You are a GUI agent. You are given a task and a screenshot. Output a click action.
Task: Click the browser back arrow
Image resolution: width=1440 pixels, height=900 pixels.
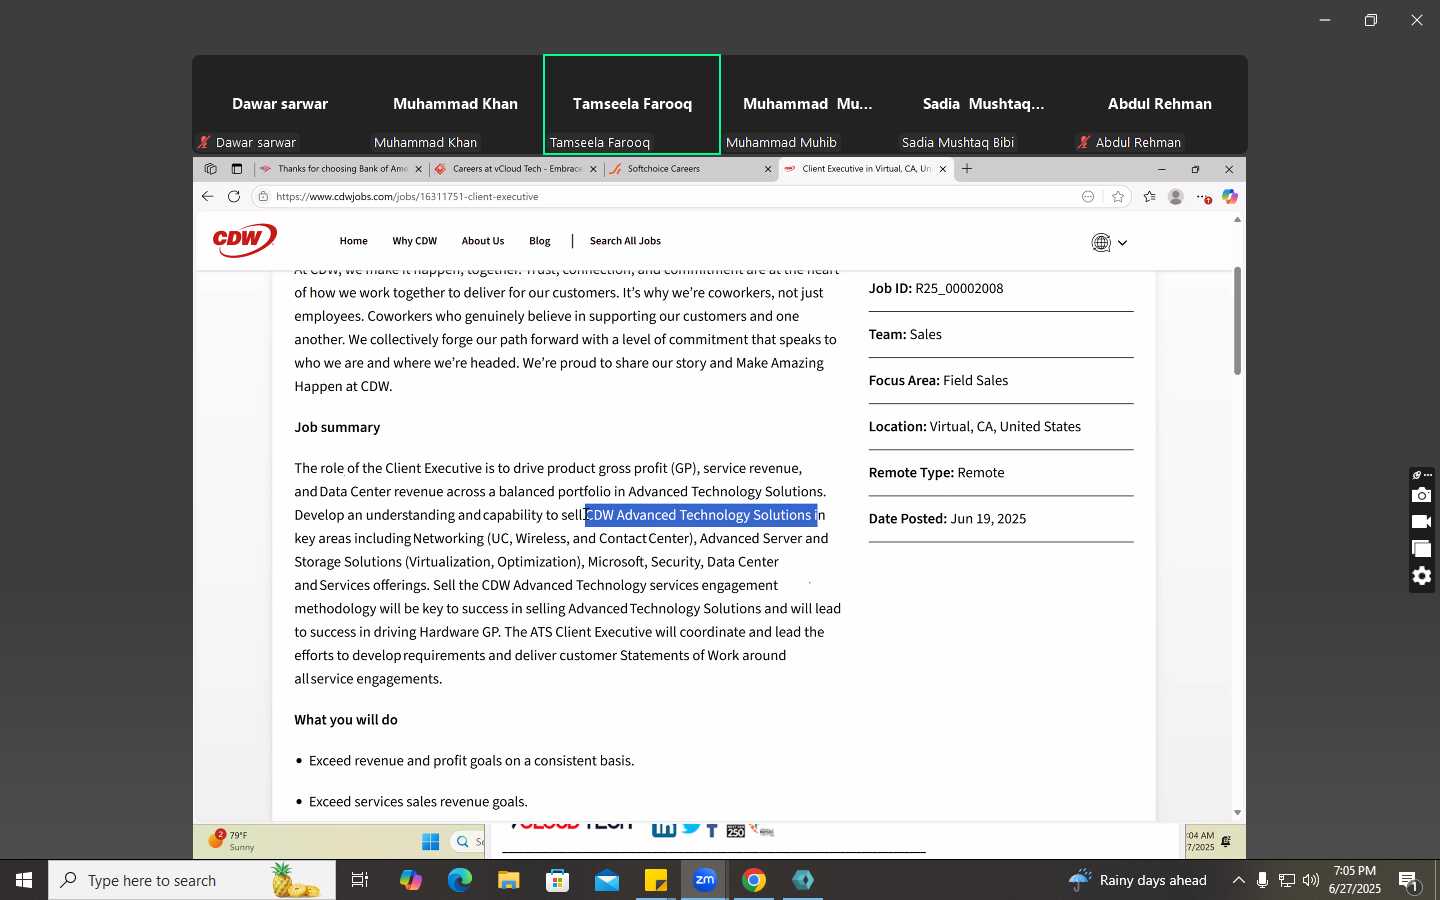point(207,197)
